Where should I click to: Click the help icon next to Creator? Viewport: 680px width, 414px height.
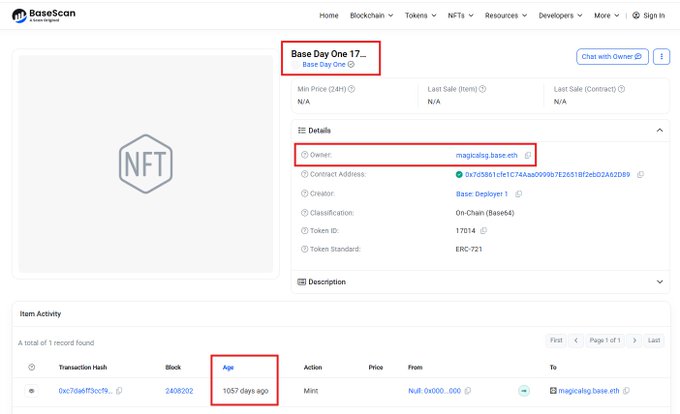tap(304, 193)
